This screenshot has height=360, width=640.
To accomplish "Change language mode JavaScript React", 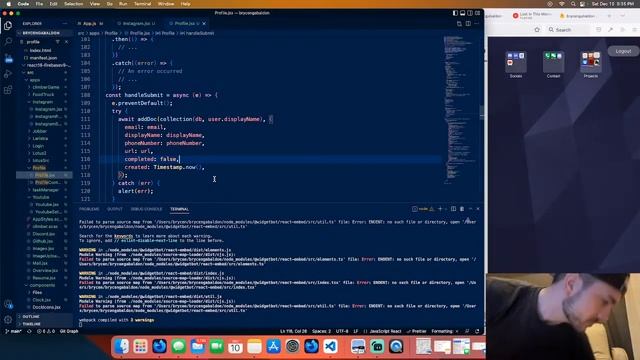I will (385, 331).
